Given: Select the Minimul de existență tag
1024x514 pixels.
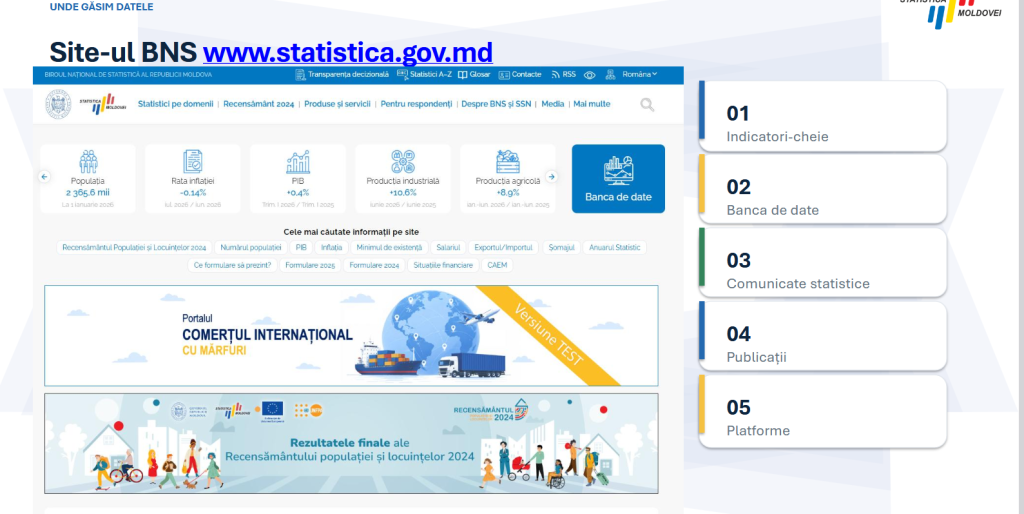Looking at the screenshot, I should coord(389,248).
